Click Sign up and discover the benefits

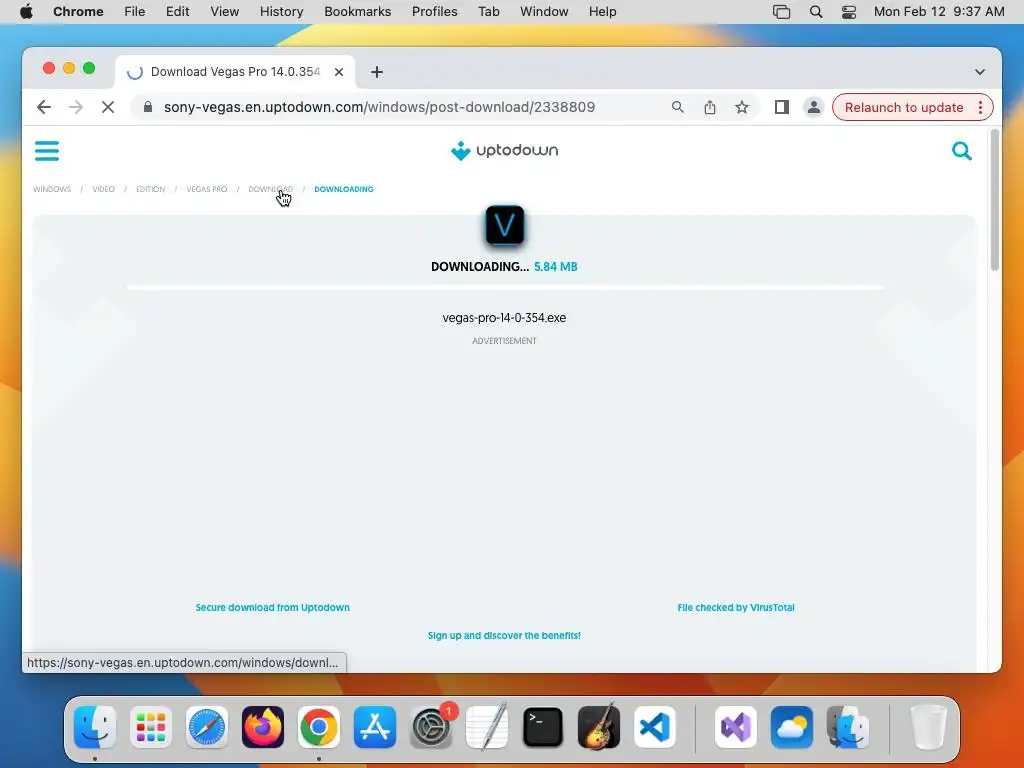504,635
